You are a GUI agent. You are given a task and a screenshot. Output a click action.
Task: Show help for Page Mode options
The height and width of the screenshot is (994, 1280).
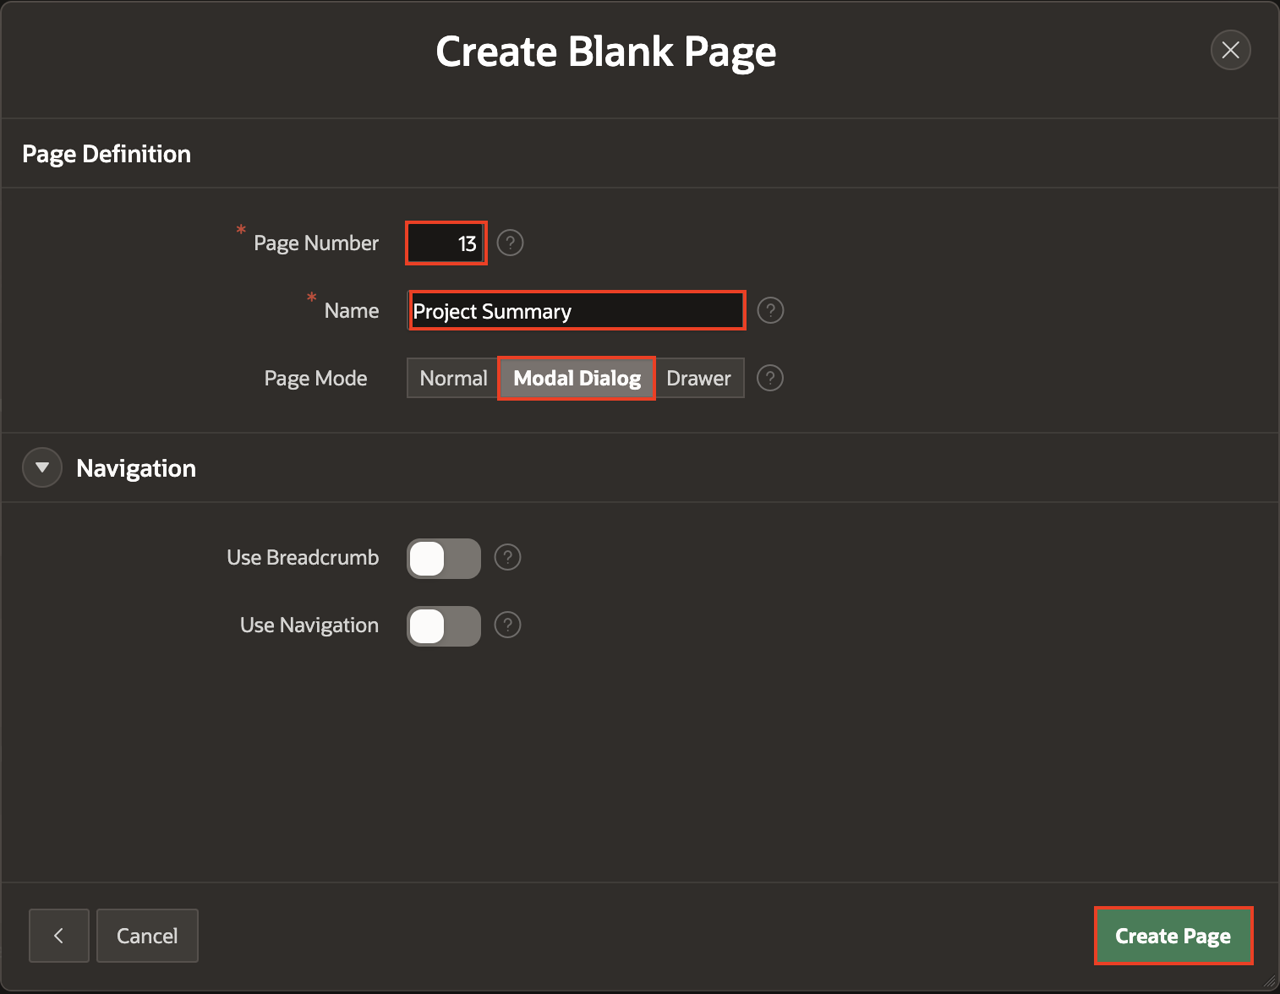[x=770, y=378]
